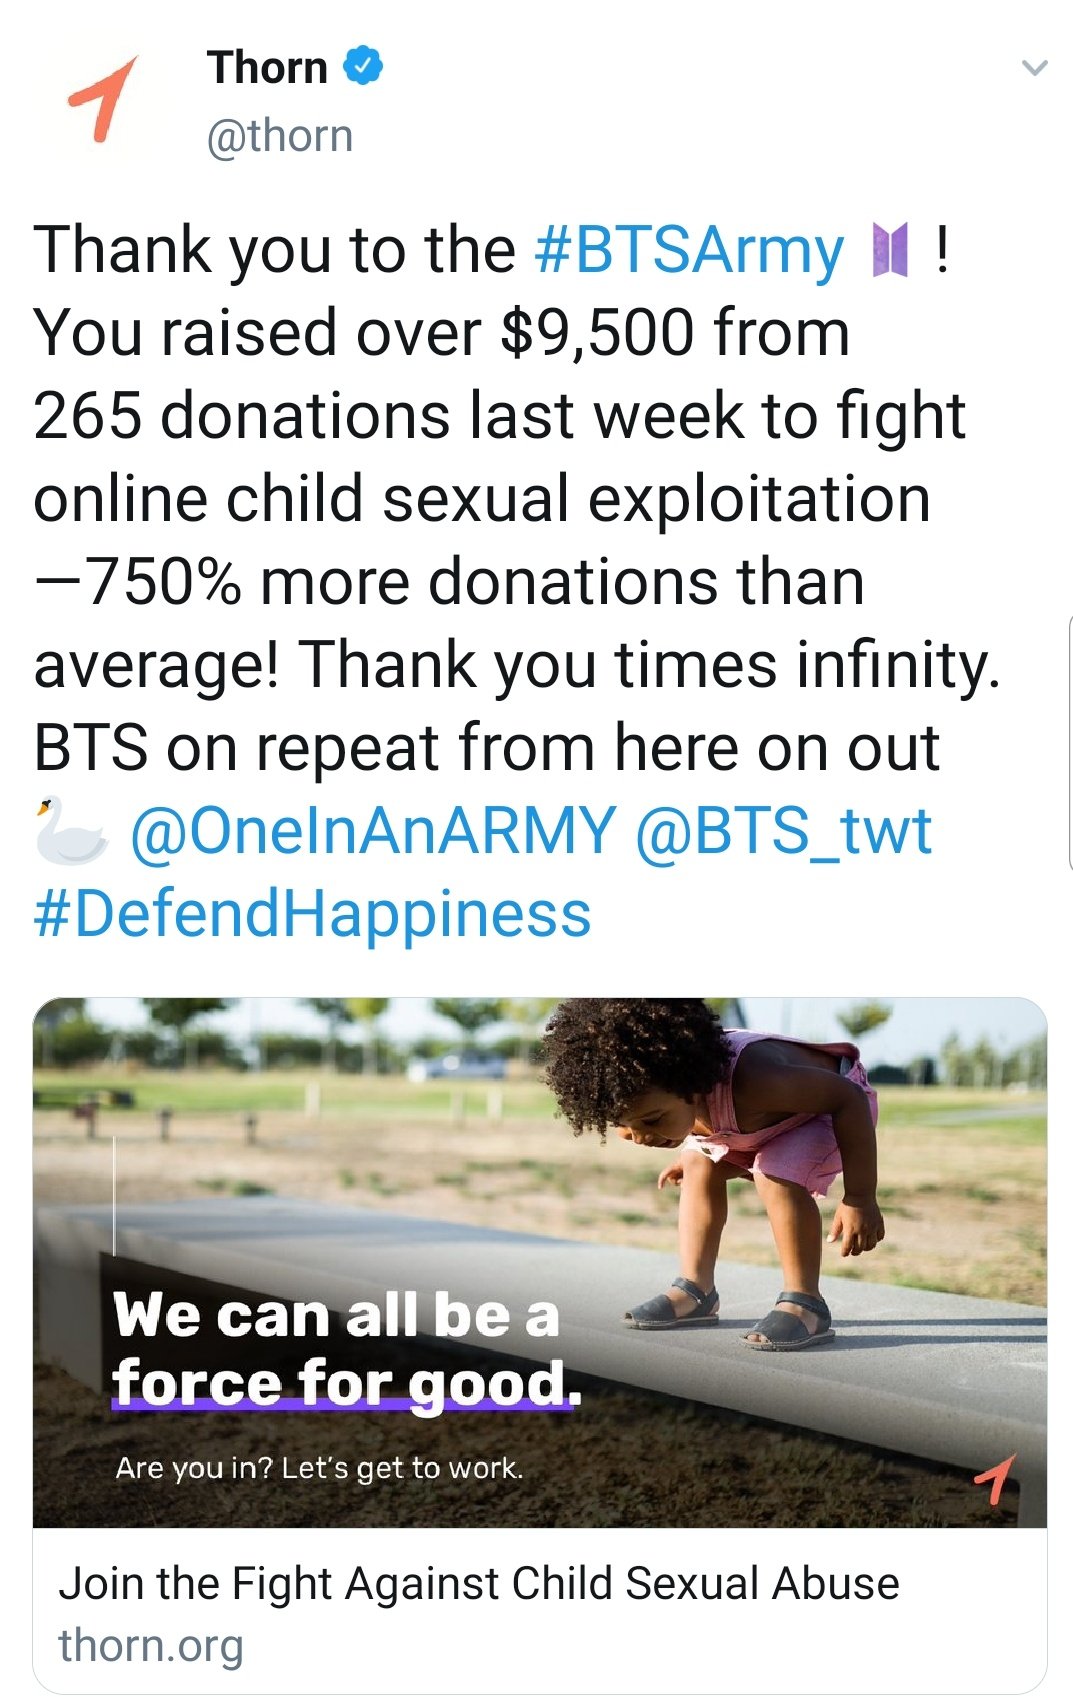Open the @thorn handle
Image resolution: width=1073 pixels, height=1697 pixels.
[279, 136]
